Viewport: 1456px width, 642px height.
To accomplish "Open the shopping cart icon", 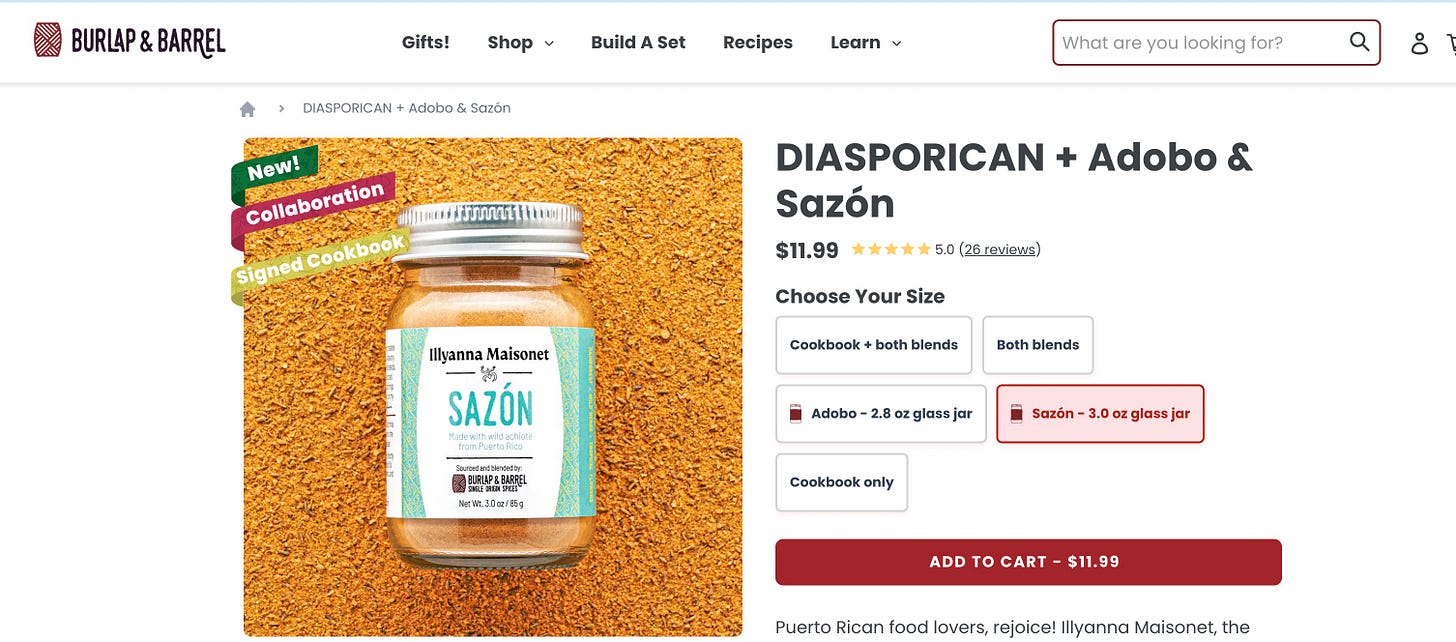I will pyautogui.click(x=1451, y=43).
